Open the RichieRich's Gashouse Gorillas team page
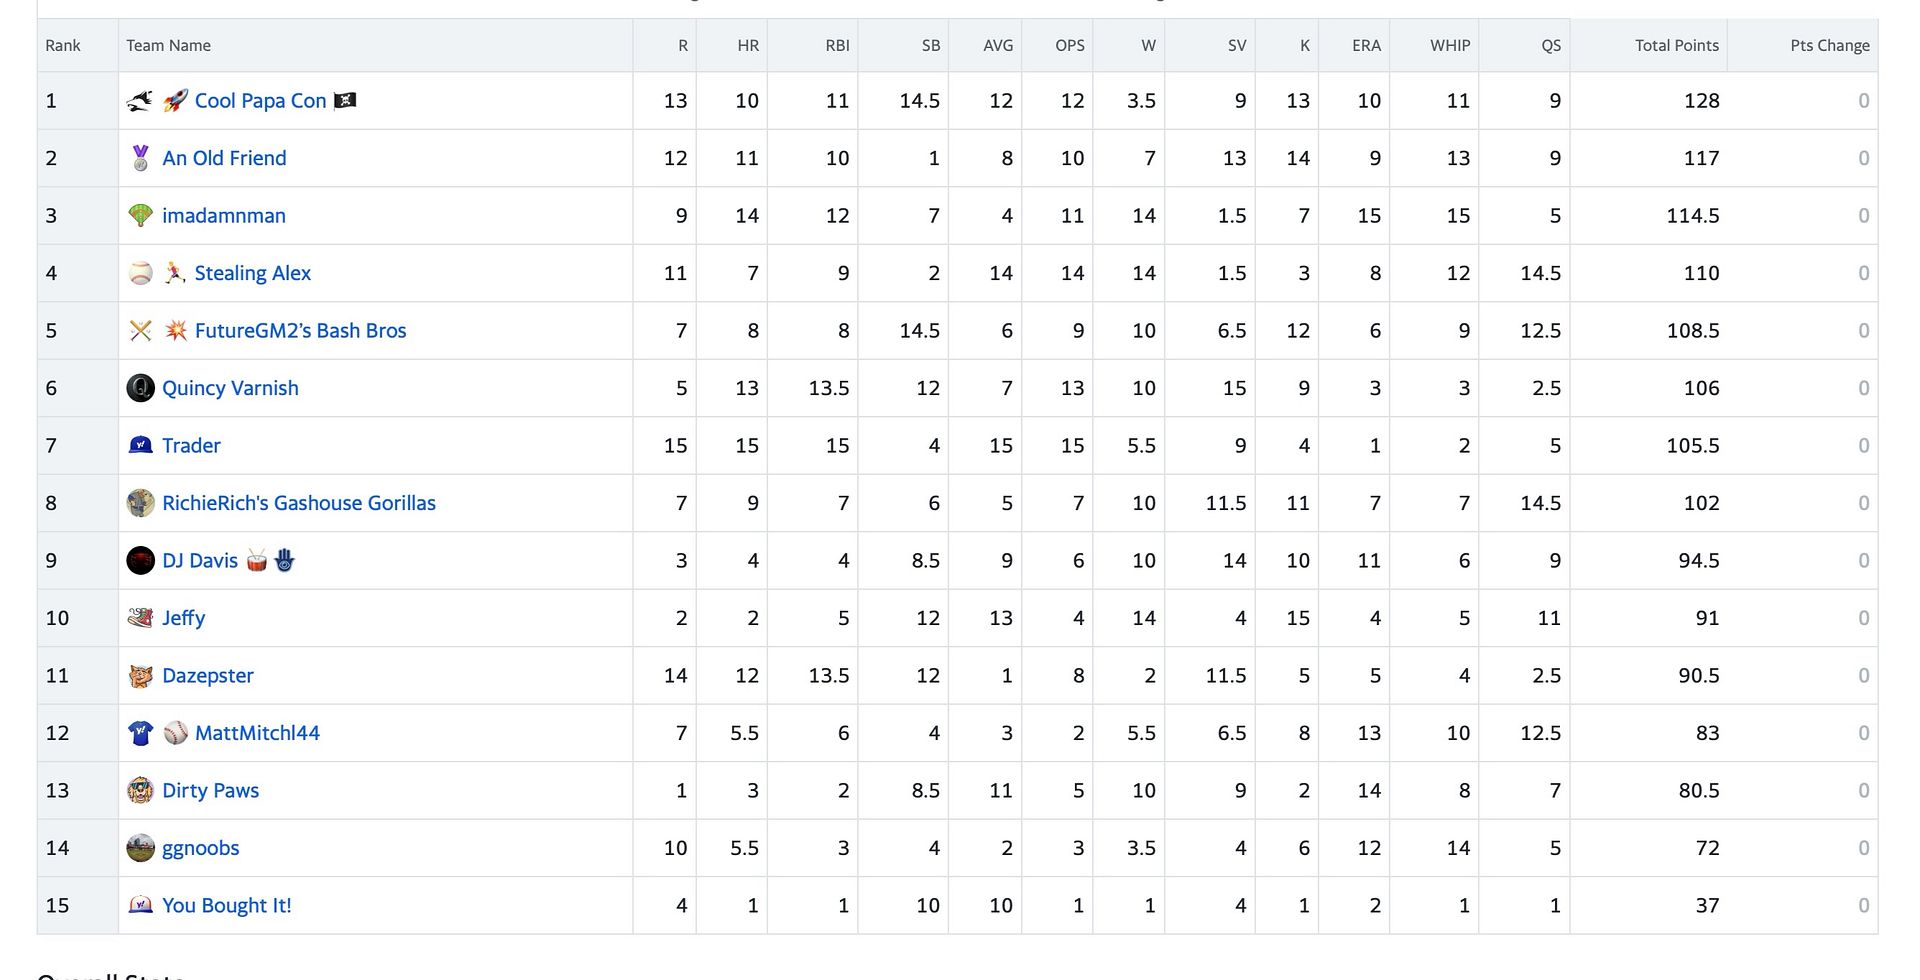Screen dimensions: 1920x980 pyautogui.click(x=299, y=503)
